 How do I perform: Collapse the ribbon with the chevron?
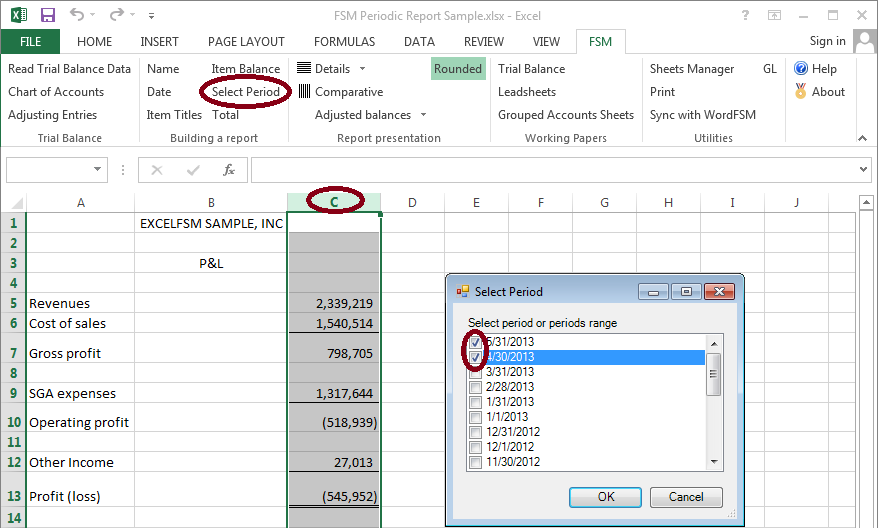(862, 138)
